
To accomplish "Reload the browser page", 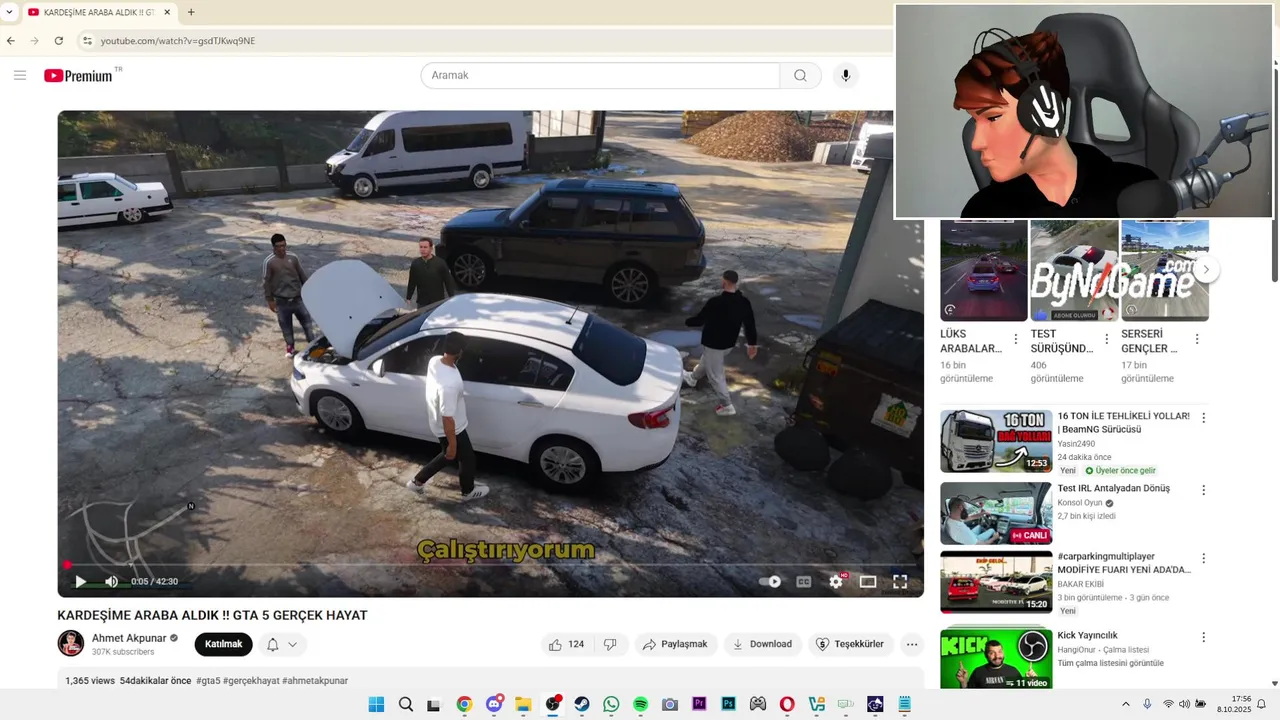I will (x=59, y=41).
